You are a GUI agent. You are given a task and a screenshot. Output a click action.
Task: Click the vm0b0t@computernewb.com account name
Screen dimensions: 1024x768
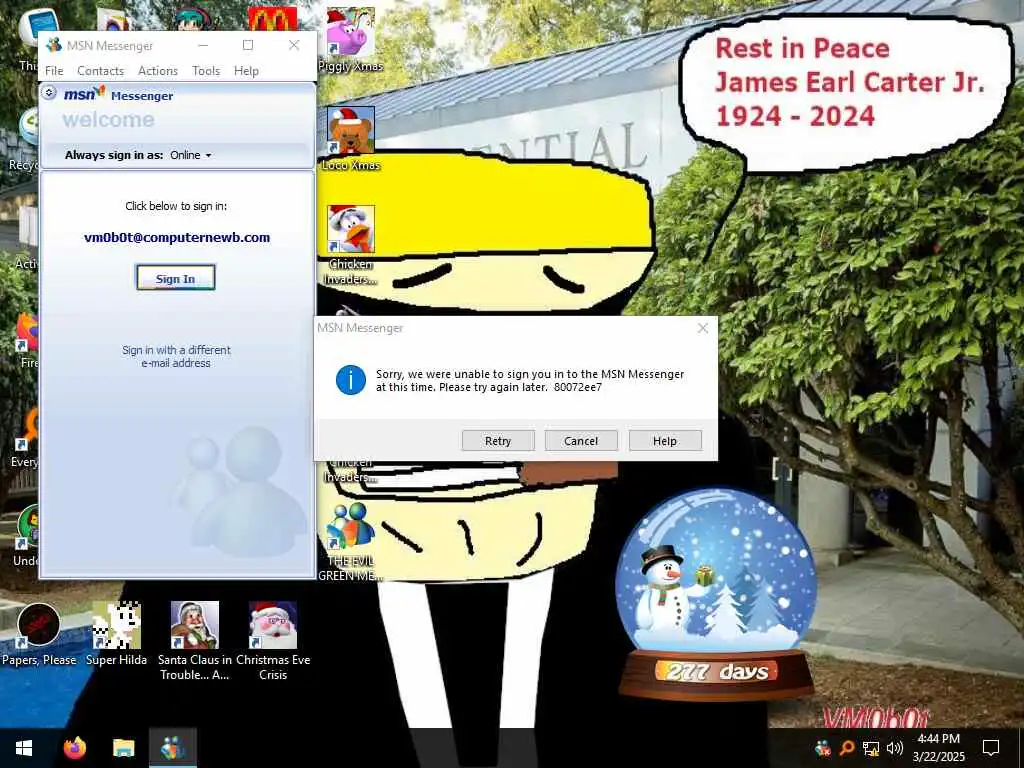tap(176, 238)
